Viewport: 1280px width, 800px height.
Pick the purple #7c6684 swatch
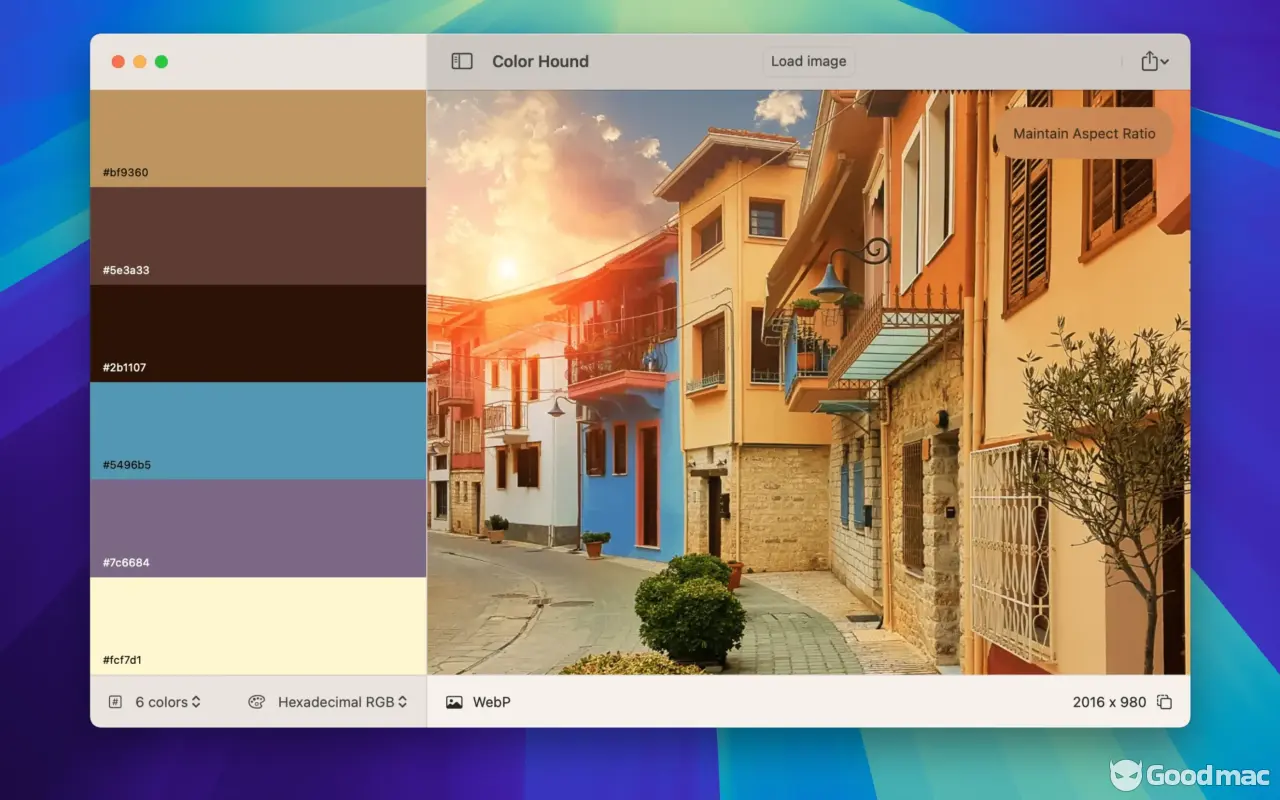pos(258,528)
